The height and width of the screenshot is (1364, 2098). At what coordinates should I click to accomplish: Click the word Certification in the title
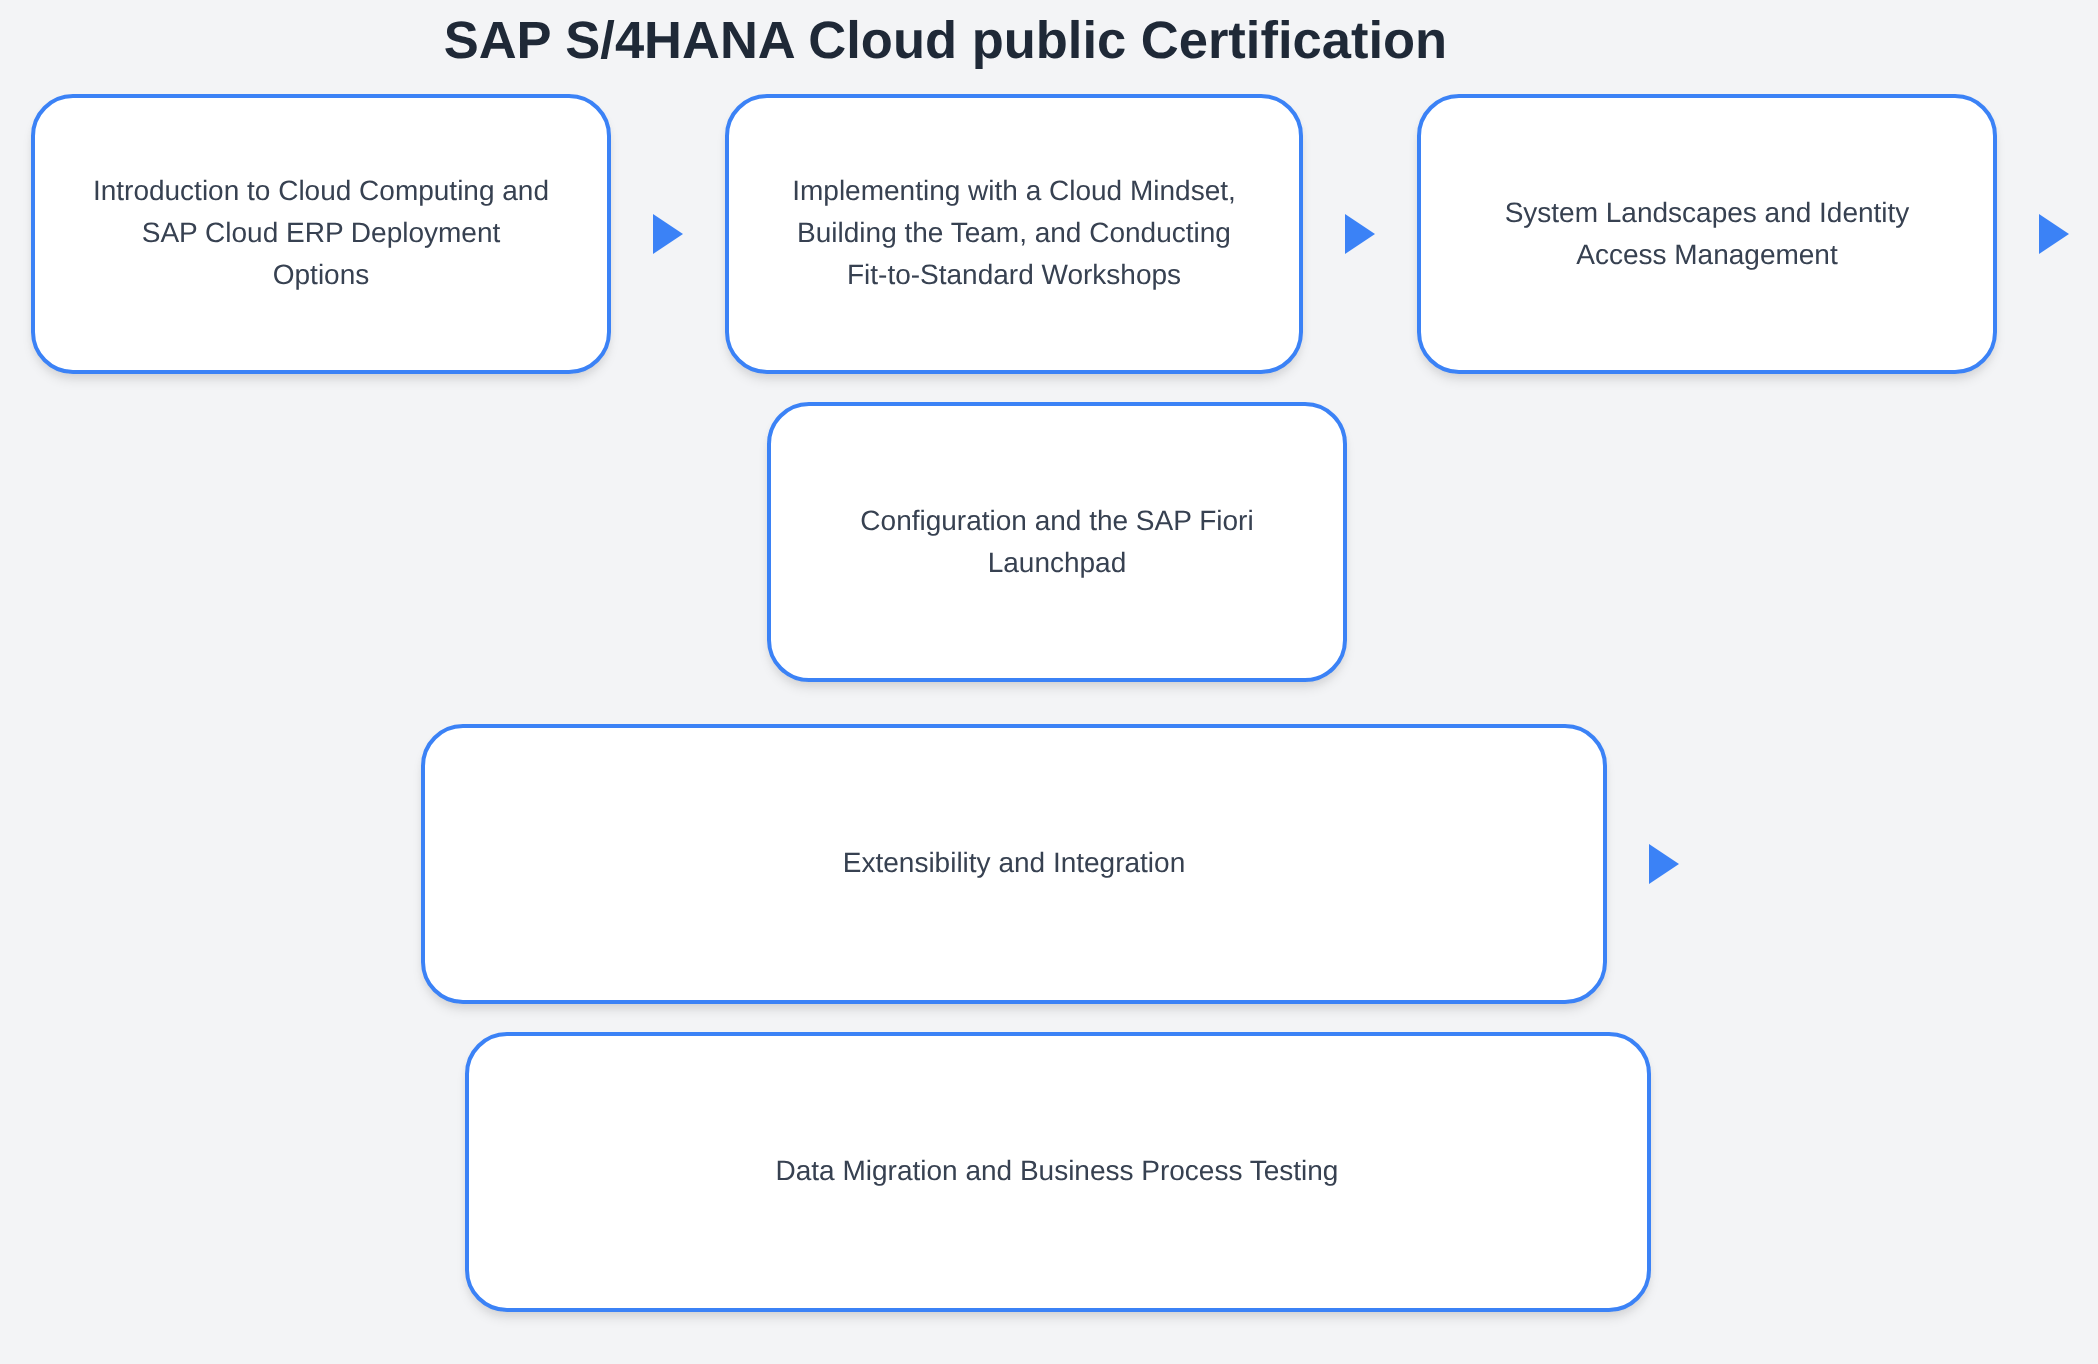(x=1292, y=42)
